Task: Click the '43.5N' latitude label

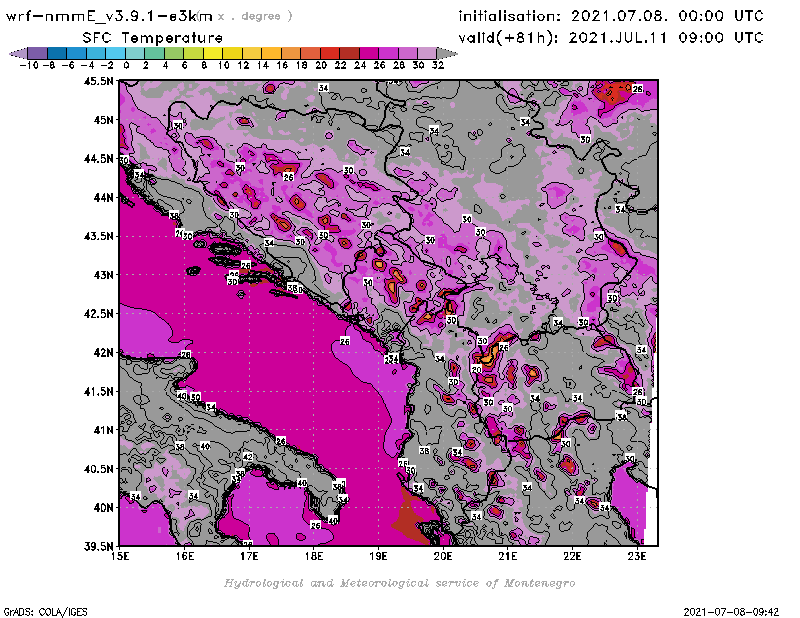Action: click(x=99, y=236)
